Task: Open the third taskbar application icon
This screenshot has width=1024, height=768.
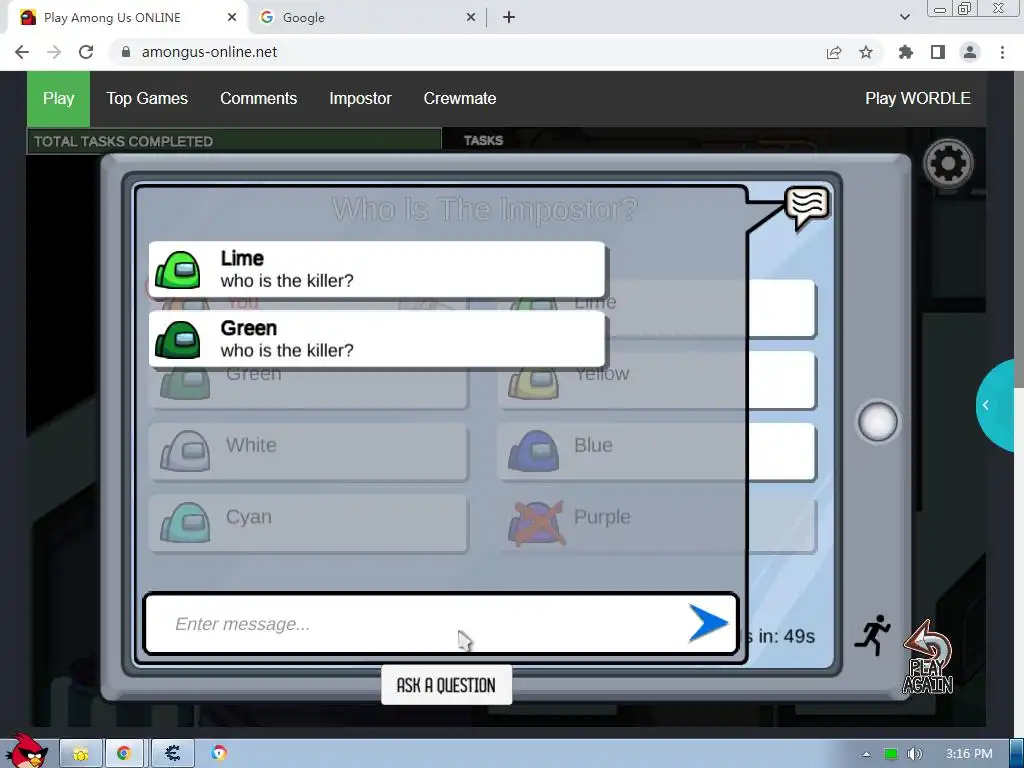Action: [172, 754]
